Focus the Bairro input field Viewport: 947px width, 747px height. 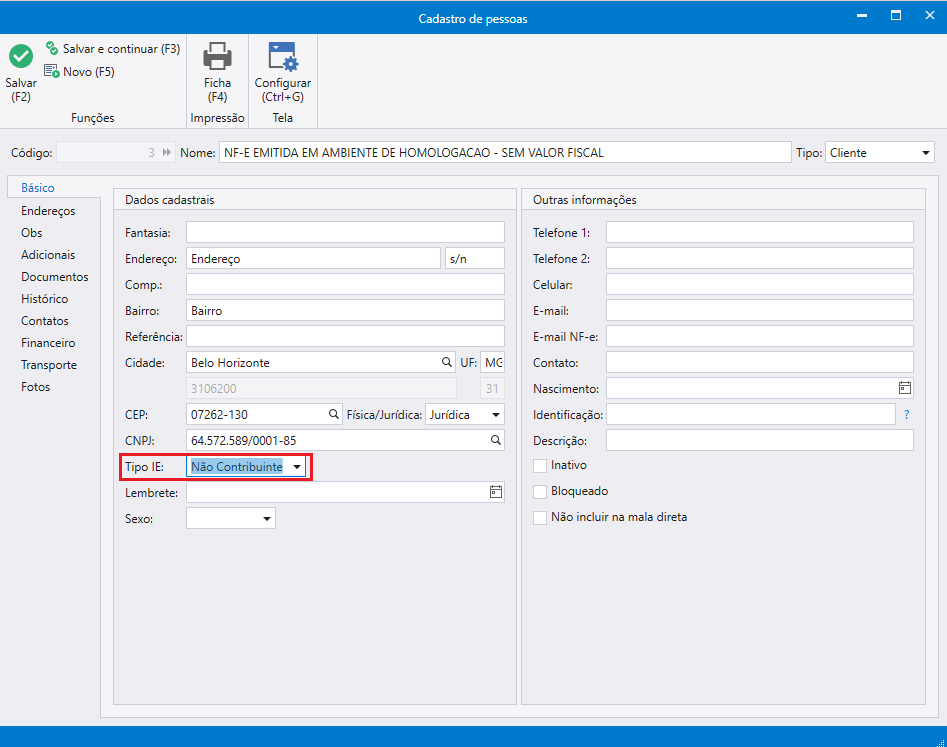(x=345, y=310)
